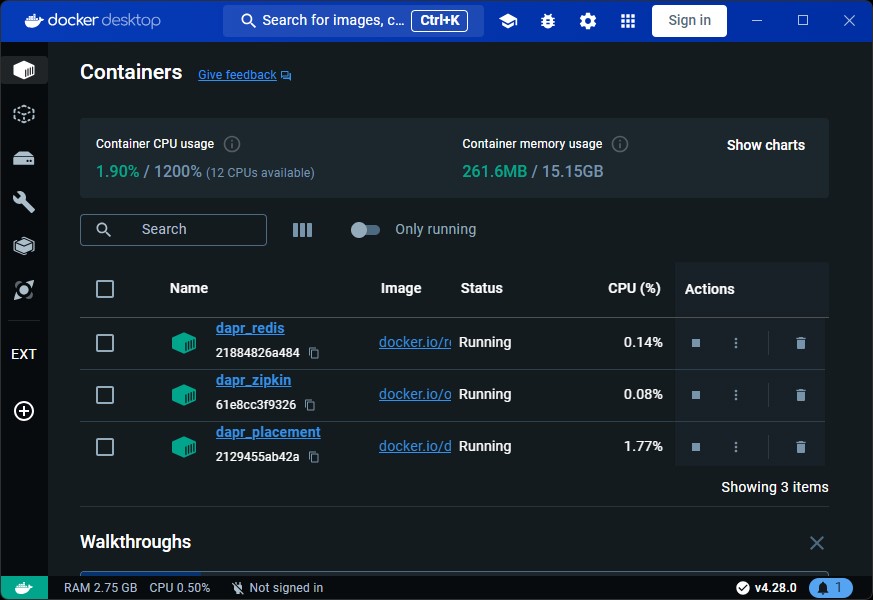
Task: Open Docker Scout icon in sidebar
Action: pyautogui.click(x=24, y=290)
